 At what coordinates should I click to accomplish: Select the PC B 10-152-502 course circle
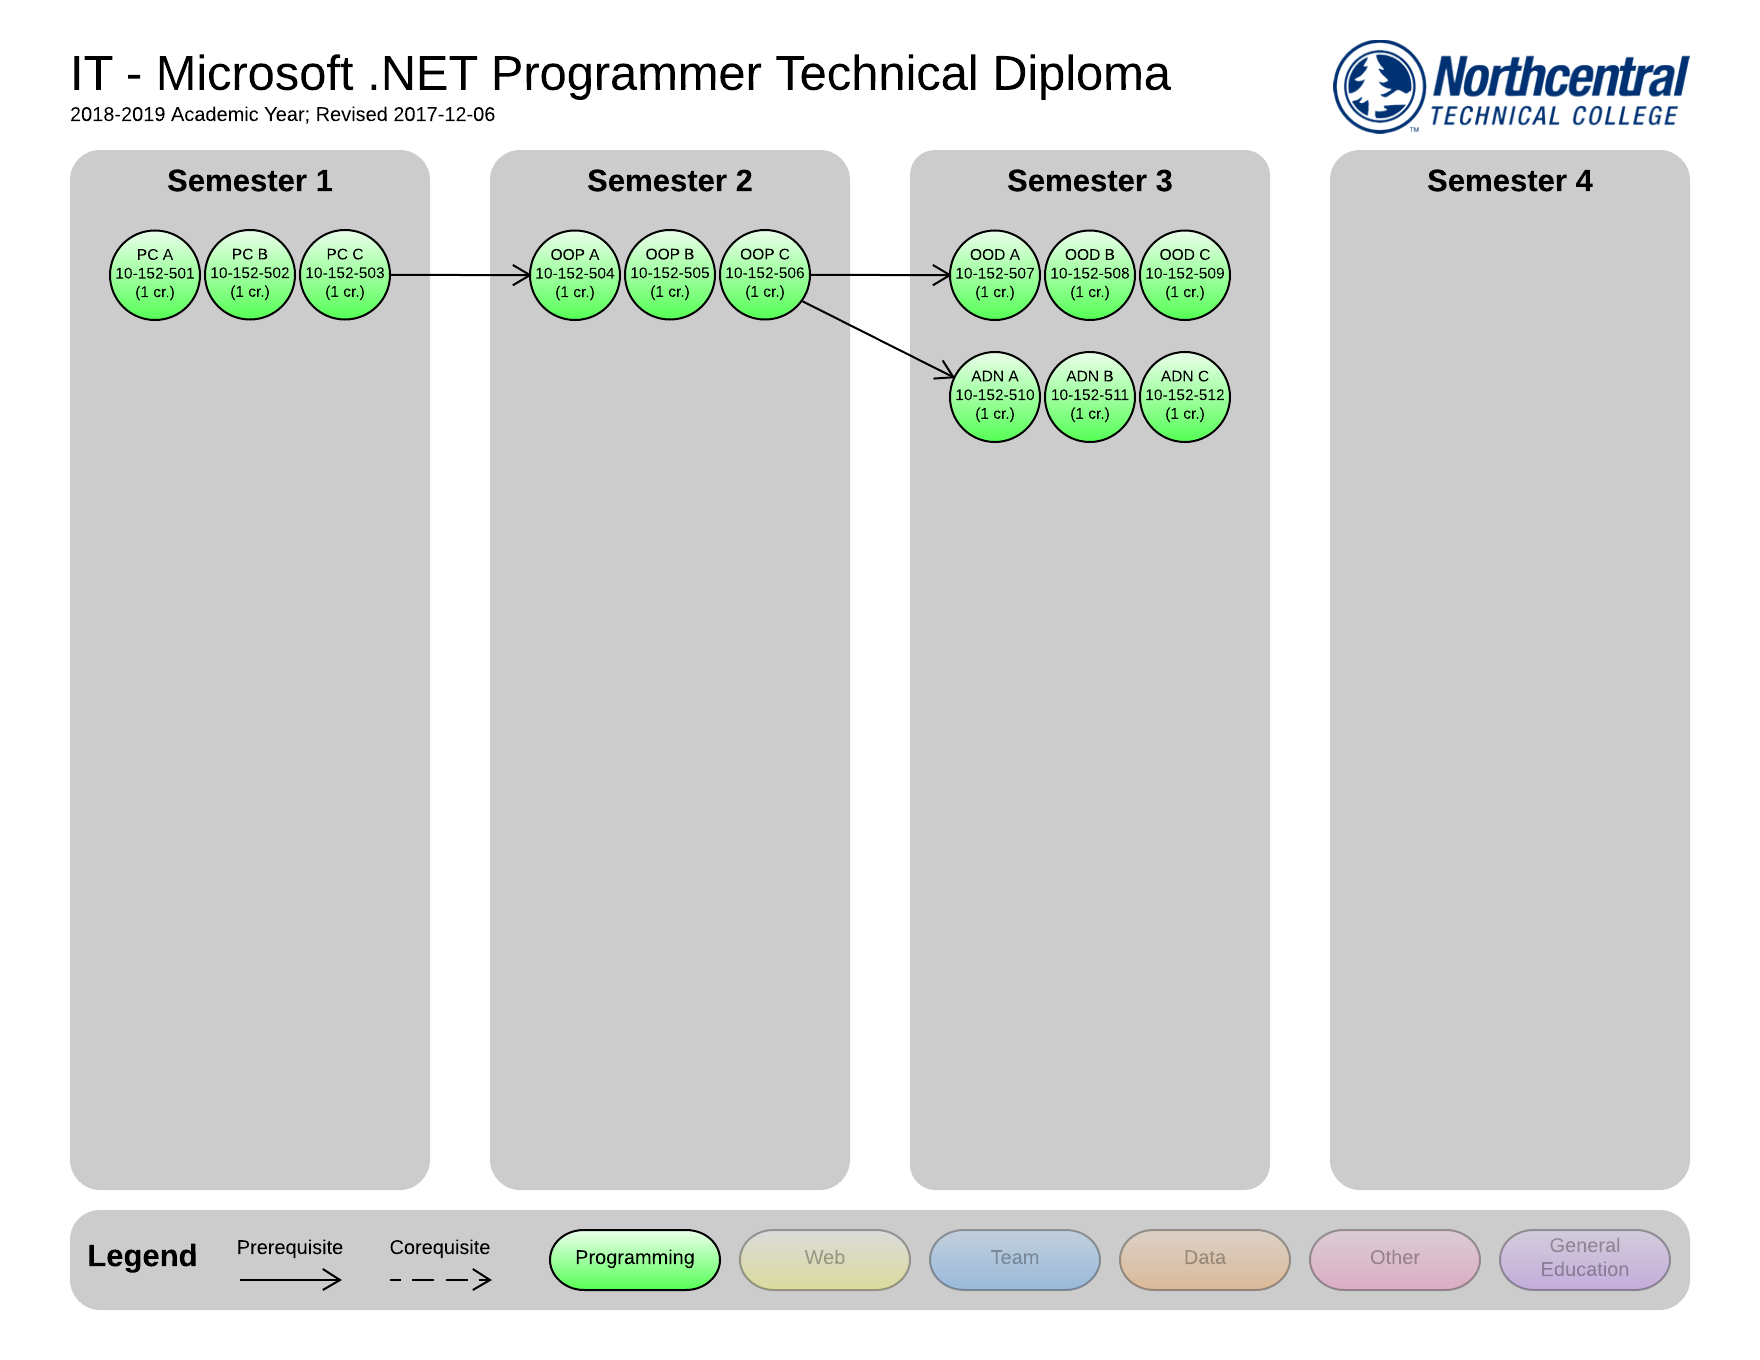click(x=250, y=275)
